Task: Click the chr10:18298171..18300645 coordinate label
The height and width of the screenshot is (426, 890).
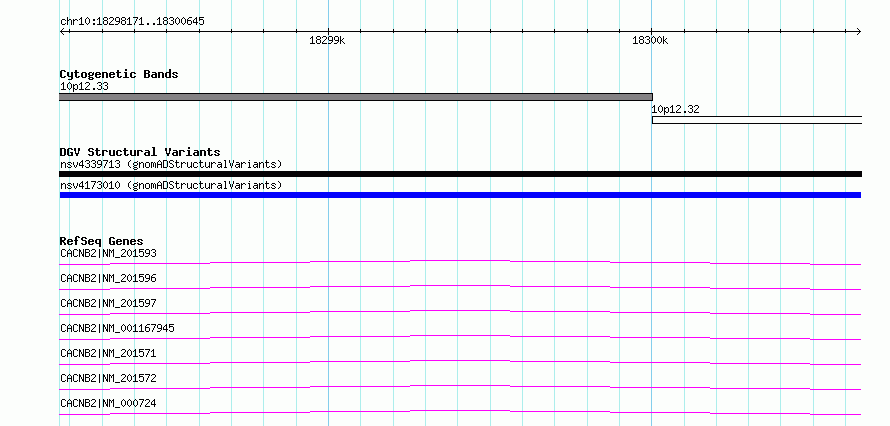Action: click(x=132, y=22)
